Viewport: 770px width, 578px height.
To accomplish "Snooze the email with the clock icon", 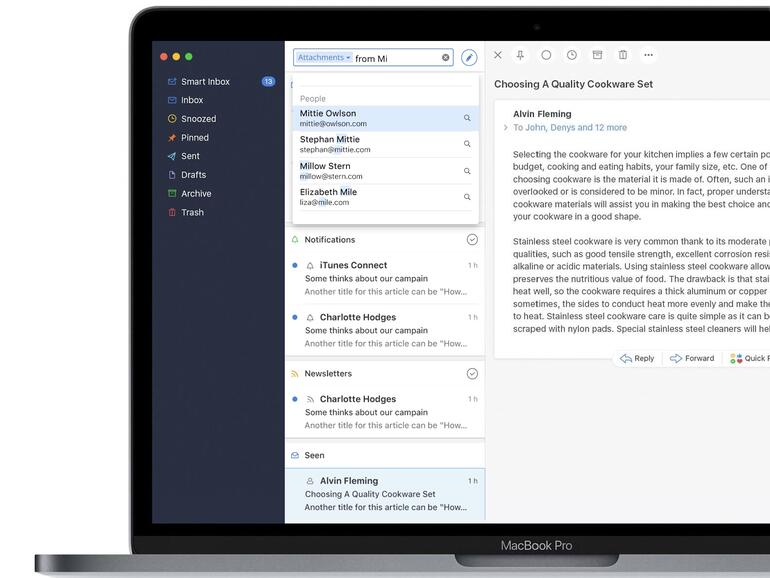I will point(572,55).
